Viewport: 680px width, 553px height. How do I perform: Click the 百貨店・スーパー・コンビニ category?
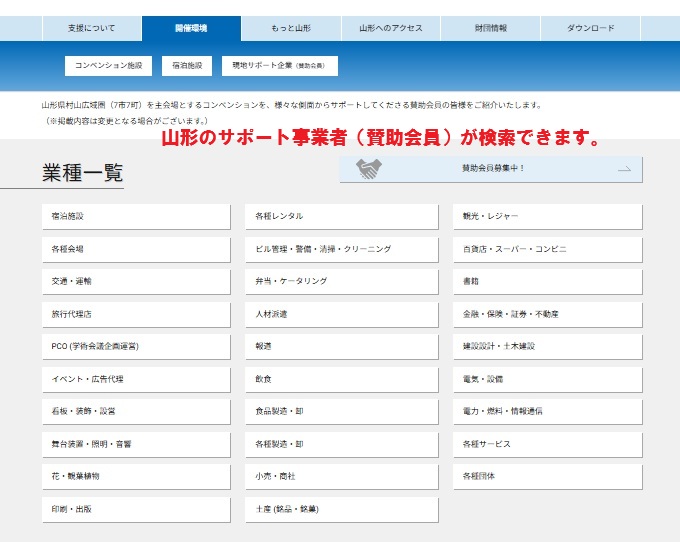point(547,249)
